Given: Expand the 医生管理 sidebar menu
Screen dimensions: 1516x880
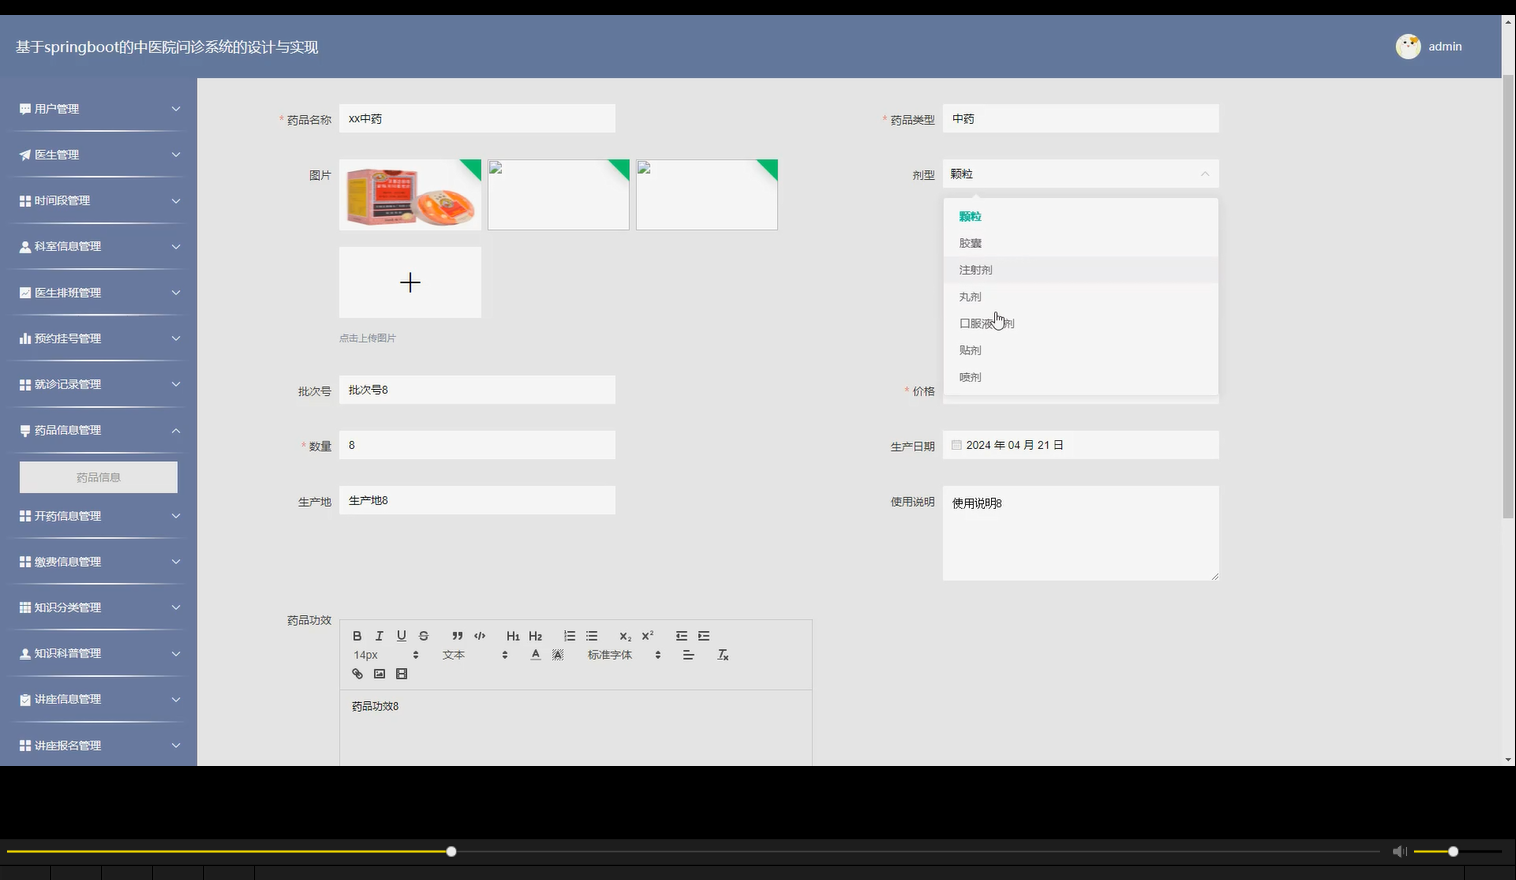Looking at the screenshot, I should point(99,155).
